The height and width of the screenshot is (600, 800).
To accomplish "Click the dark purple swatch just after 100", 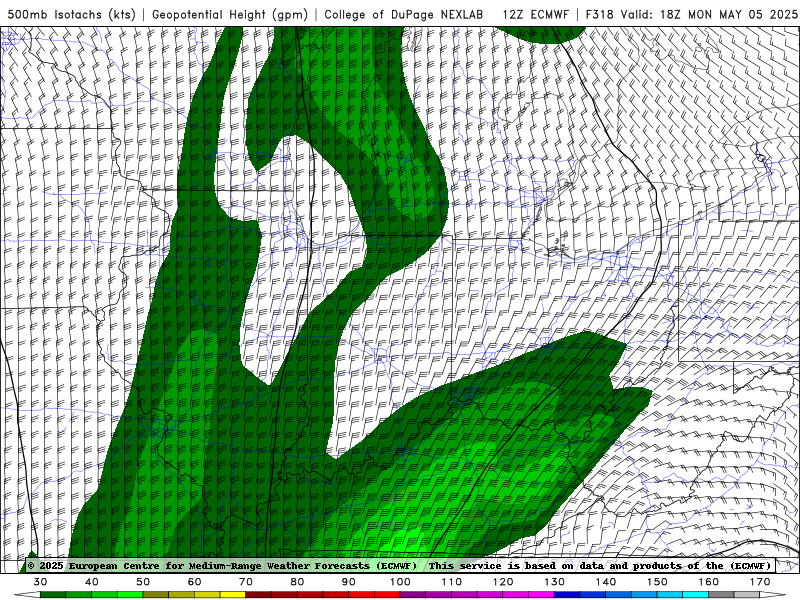I will pos(413,595).
